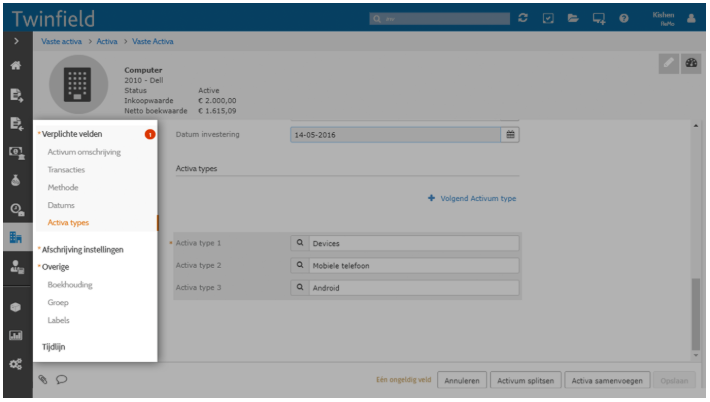
Task: Open the settings gears in sidebar
Action: click(x=16, y=364)
